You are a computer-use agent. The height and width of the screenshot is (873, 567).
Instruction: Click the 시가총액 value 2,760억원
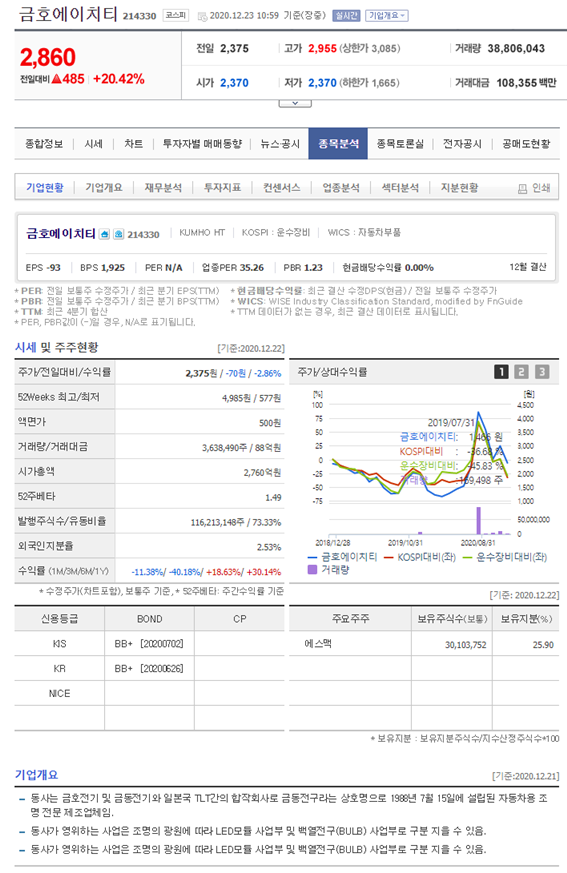click(262, 473)
